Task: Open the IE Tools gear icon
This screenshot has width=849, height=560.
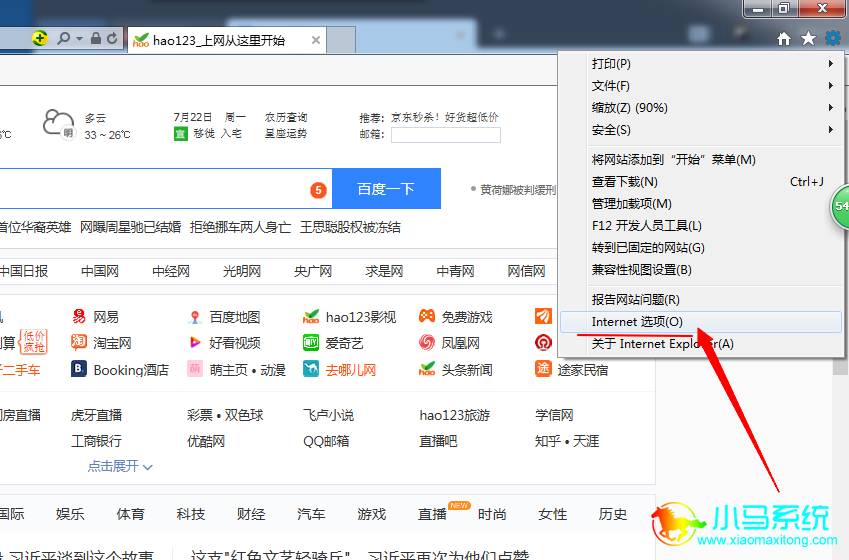Action: coord(832,38)
